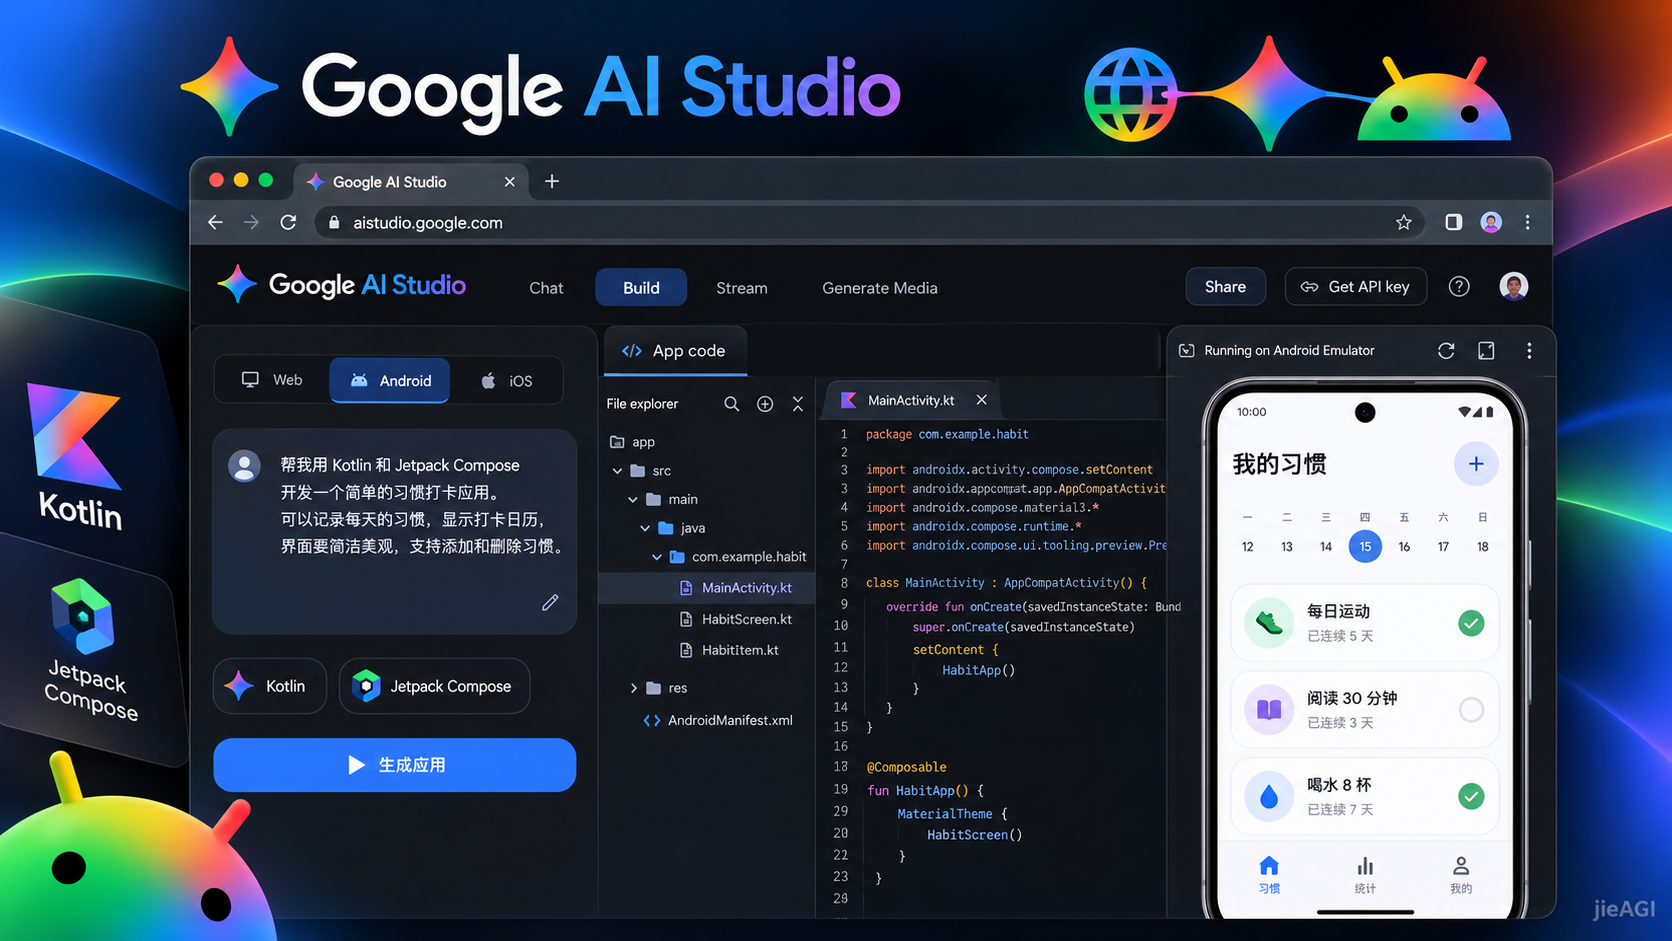Select the iOS platform option
Image resolution: width=1672 pixels, height=941 pixels.
click(506, 380)
